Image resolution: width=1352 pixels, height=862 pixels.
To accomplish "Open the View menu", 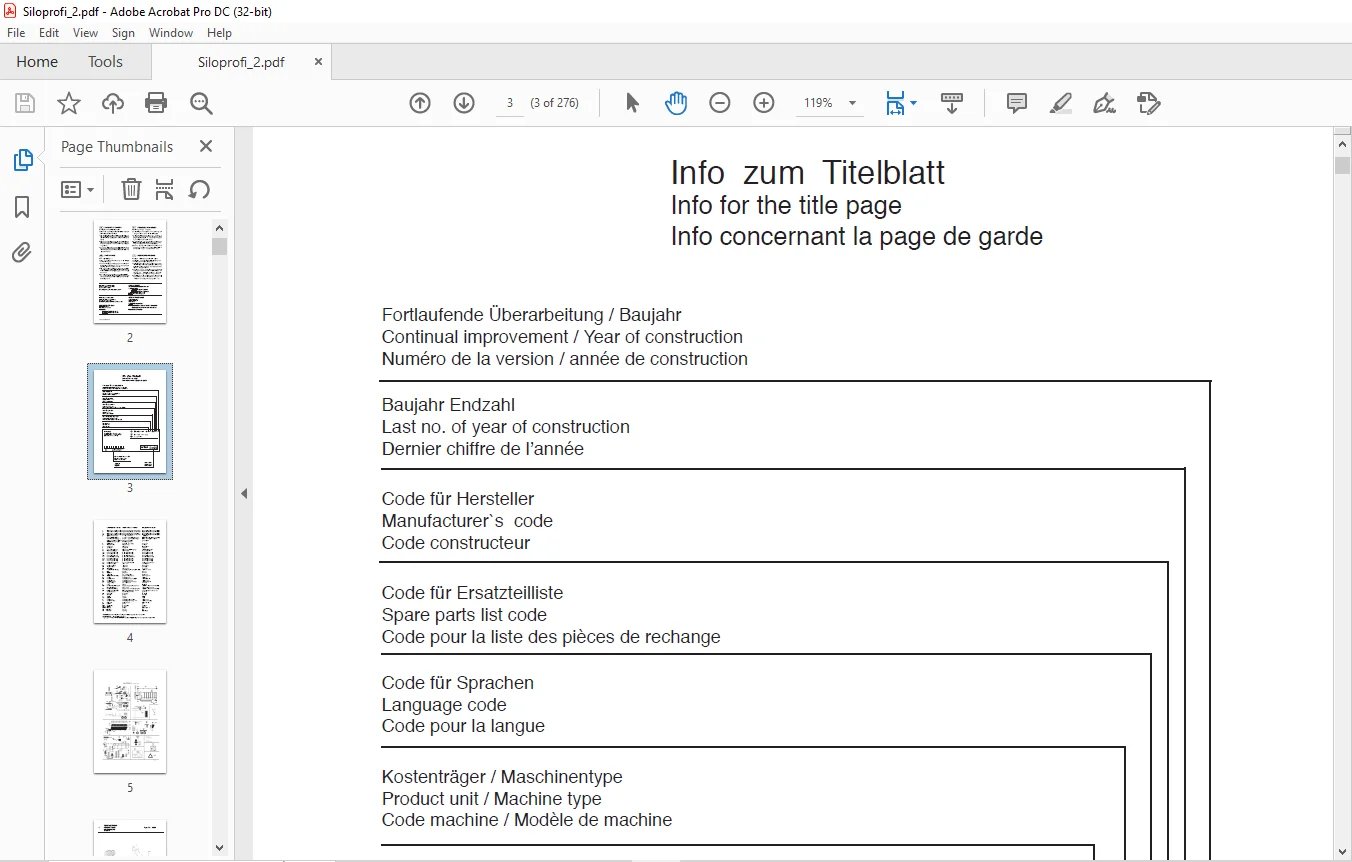I will [x=86, y=33].
